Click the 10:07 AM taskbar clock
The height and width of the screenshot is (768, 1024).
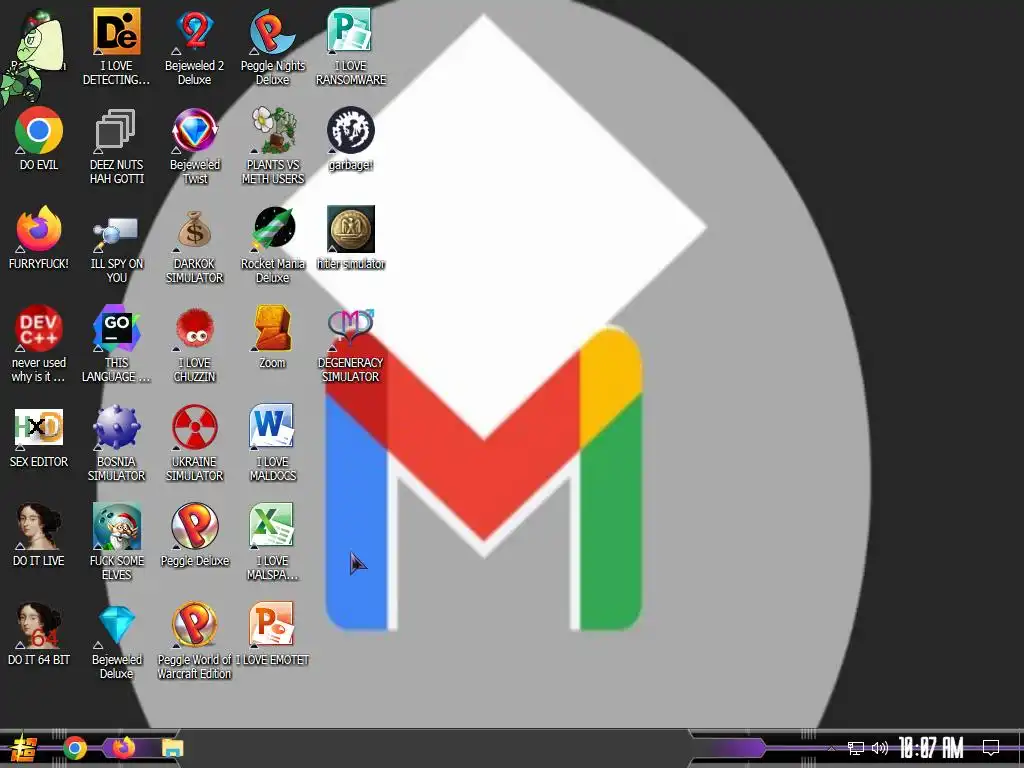(931, 748)
